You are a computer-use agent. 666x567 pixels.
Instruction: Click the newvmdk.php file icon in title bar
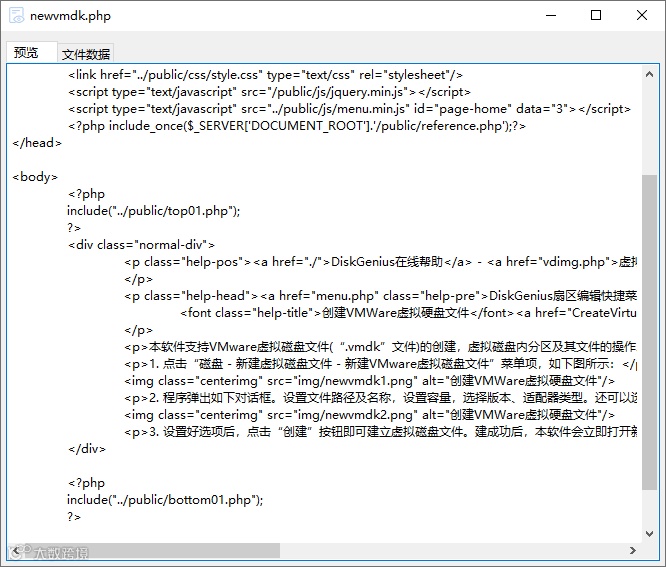pyautogui.click(x=17, y=16)
